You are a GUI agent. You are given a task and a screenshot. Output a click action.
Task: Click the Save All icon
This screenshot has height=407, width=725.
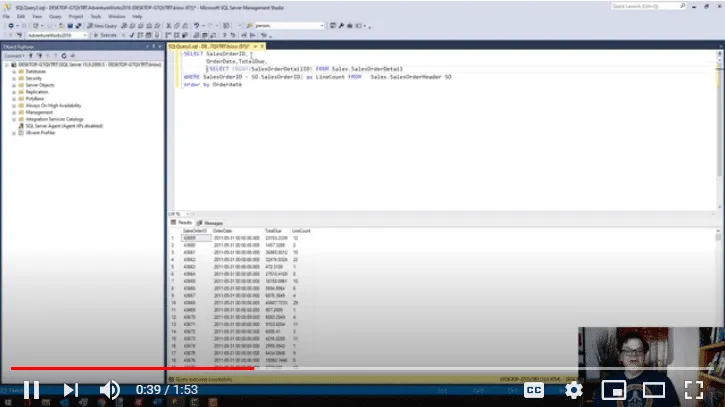click(78, 26)
